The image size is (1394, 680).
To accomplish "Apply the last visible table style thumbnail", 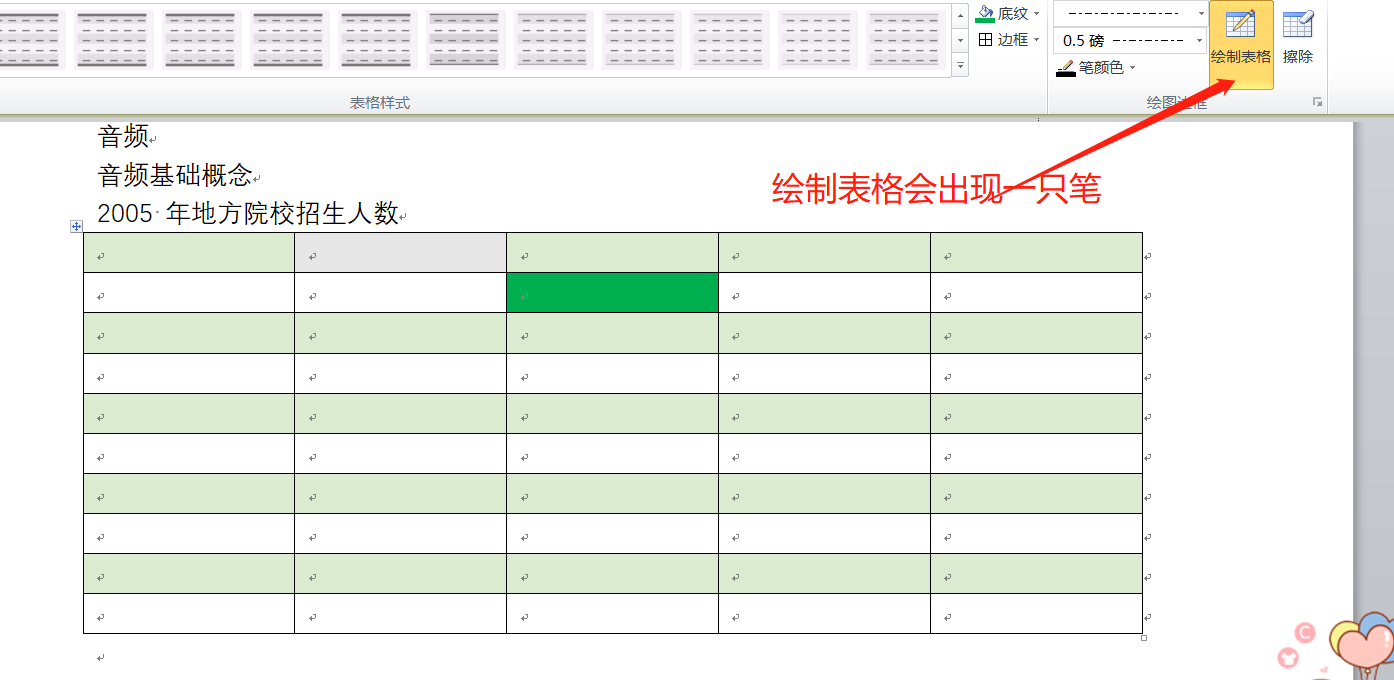I will coord(905,40).
